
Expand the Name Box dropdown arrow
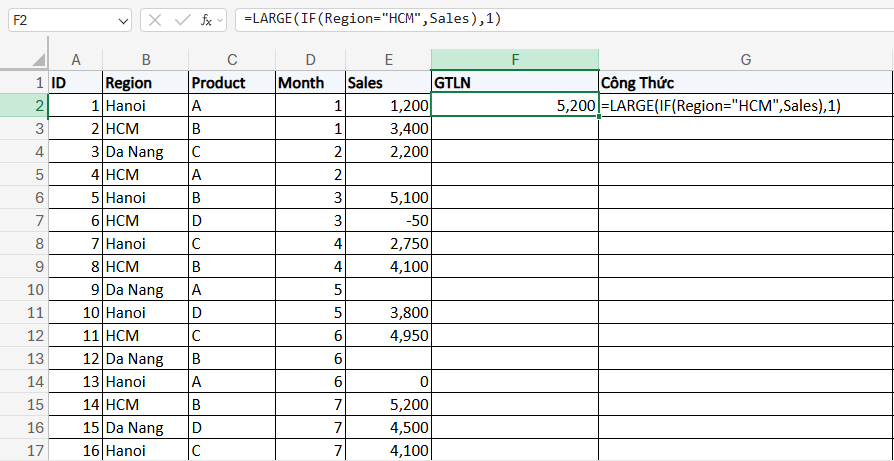[x=122, y=20]
